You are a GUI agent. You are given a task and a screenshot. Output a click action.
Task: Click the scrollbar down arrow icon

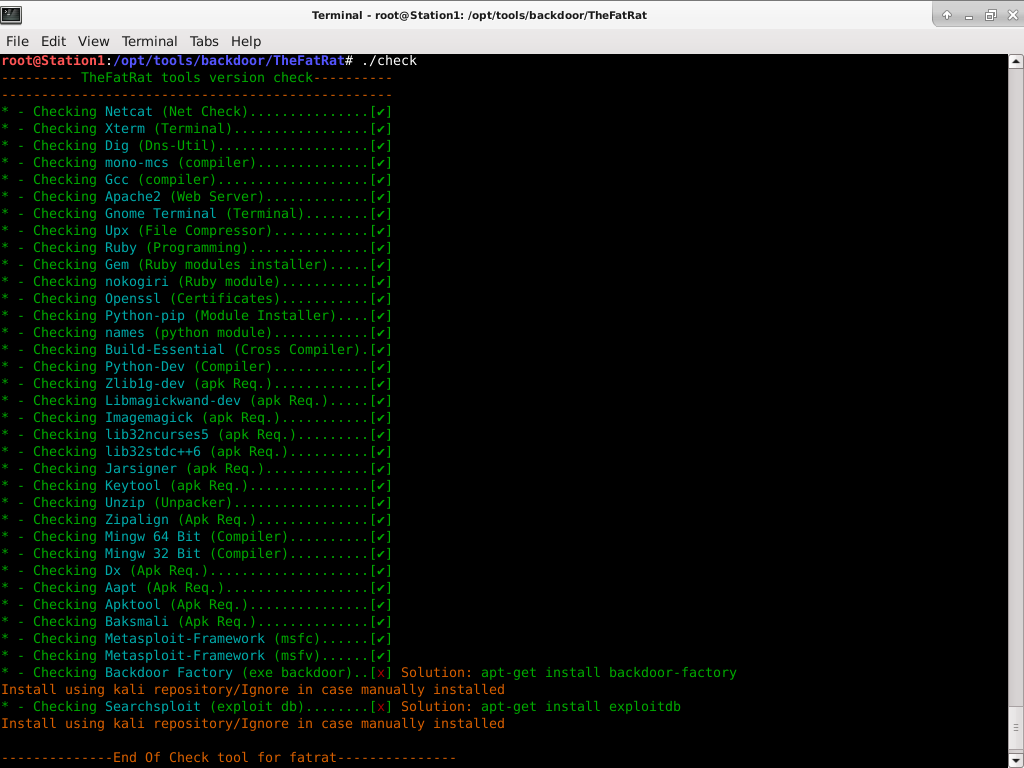pos(1016,761)
